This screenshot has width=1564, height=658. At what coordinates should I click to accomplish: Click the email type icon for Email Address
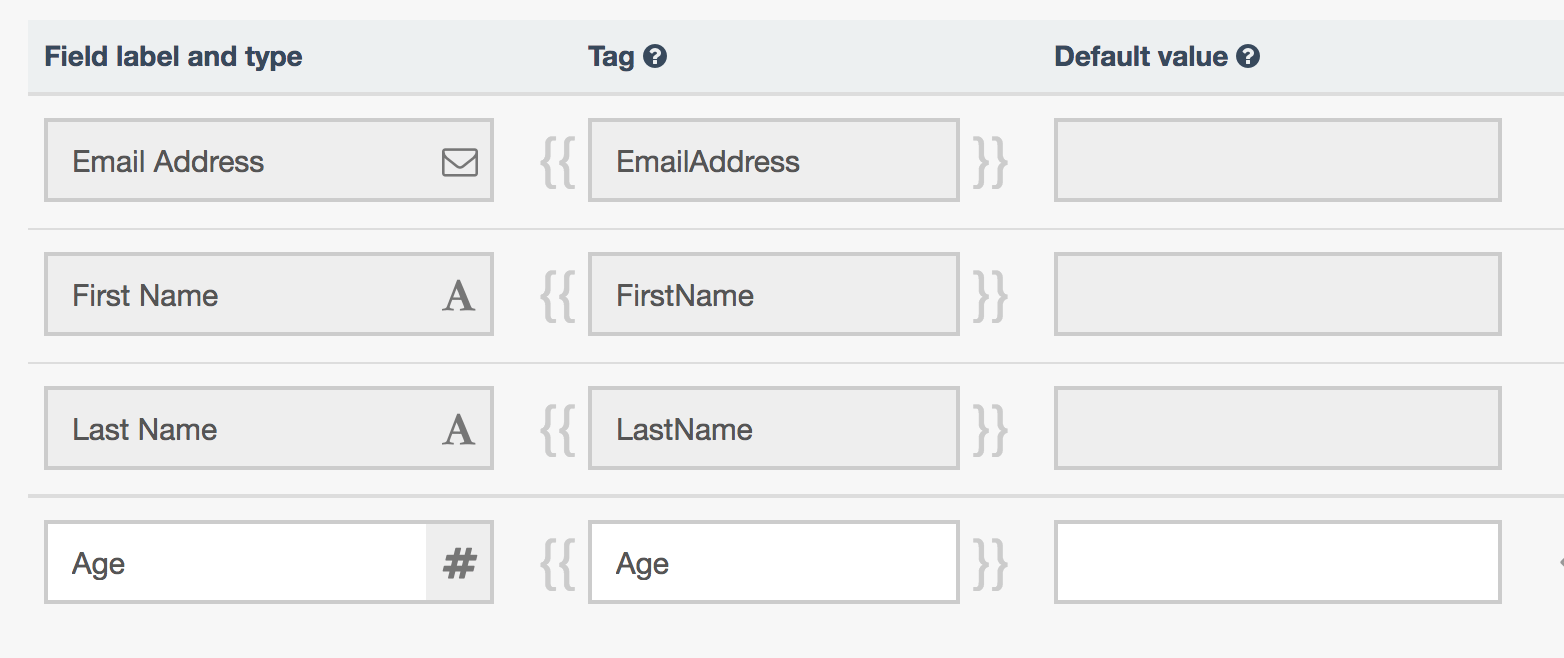point(459,162)
